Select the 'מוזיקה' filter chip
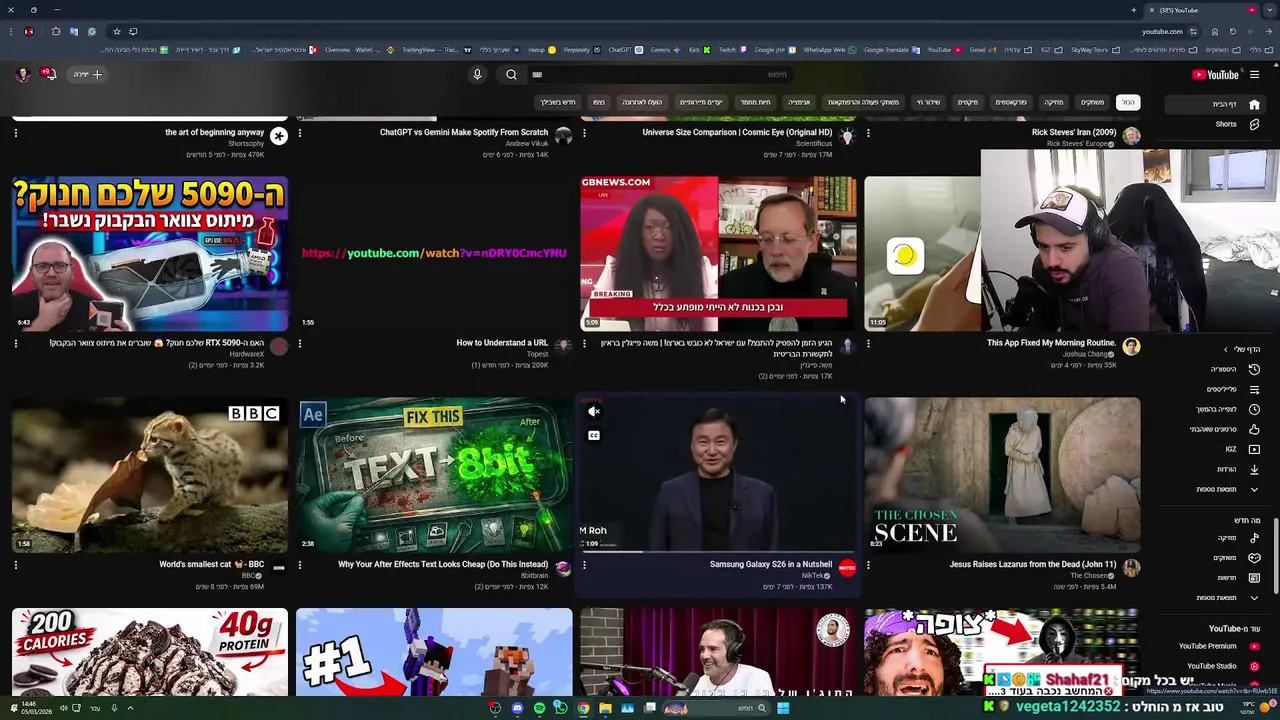Screen dimensions: 1280x720 point(1054,102)
